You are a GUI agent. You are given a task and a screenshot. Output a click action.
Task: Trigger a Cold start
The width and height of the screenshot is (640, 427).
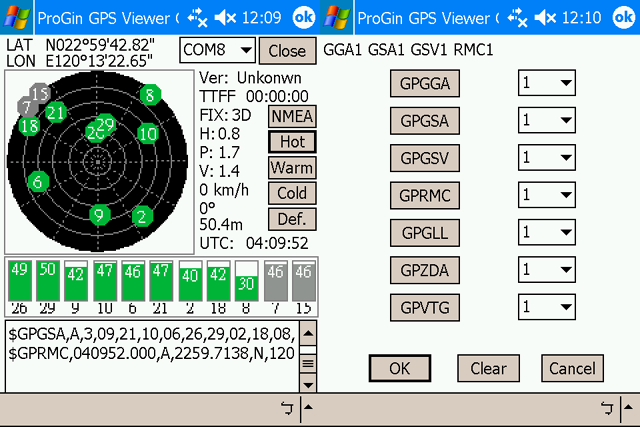coord(292,193)
